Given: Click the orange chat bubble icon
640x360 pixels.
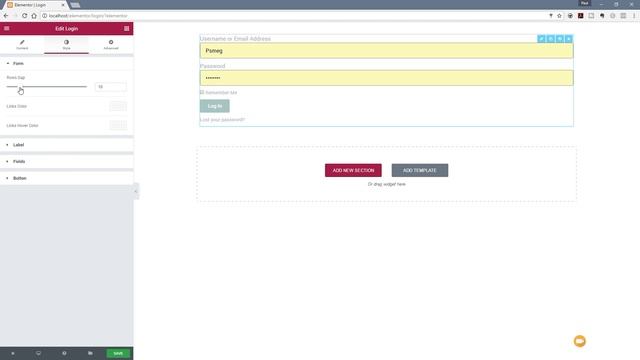Looking at the screenshot, I should [x=580, y=341].
